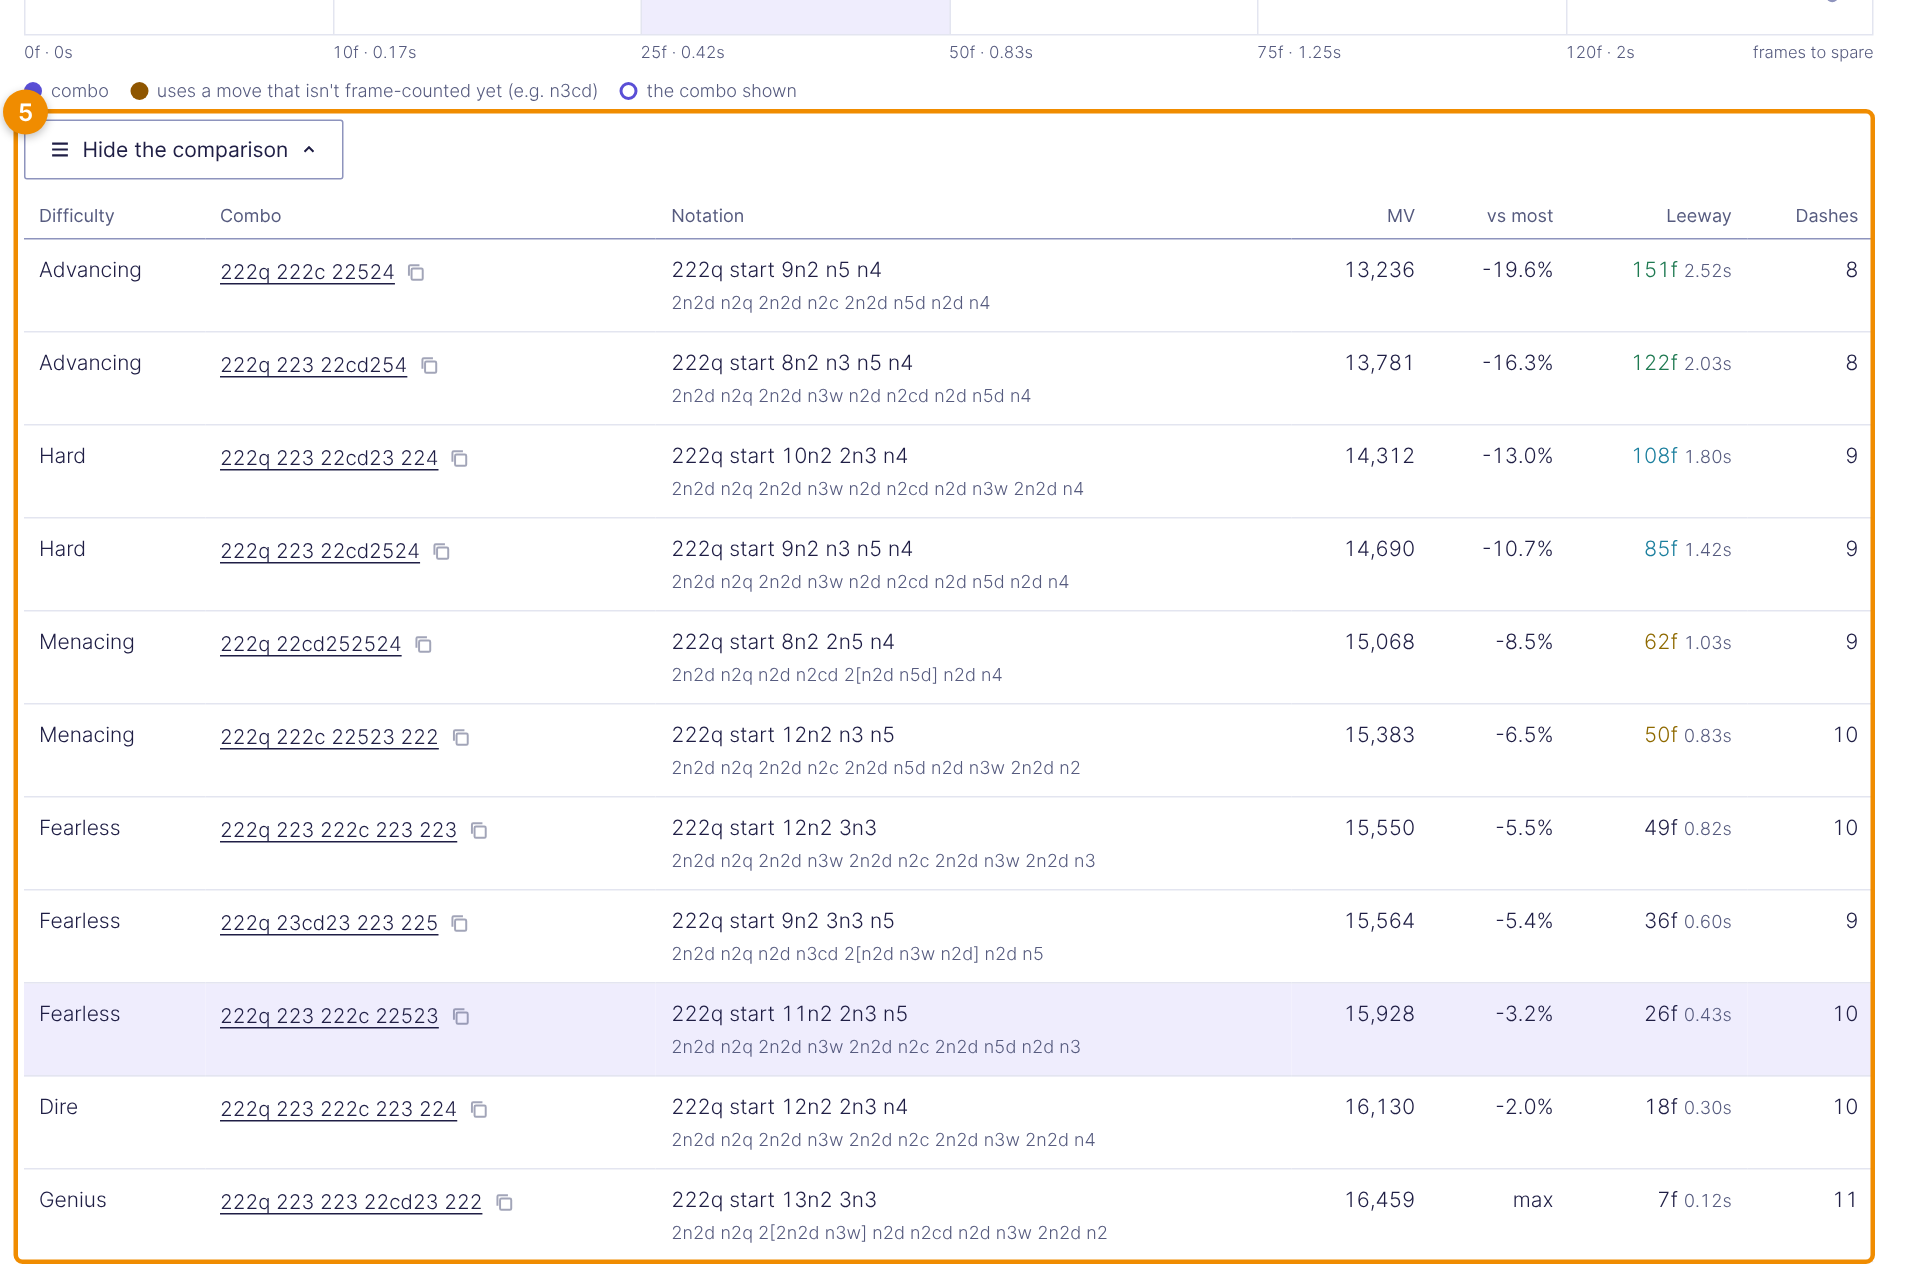1920x1286 pixels.
Task: Open combo link 222q 223 22cd2524
Action: (320, 551)
